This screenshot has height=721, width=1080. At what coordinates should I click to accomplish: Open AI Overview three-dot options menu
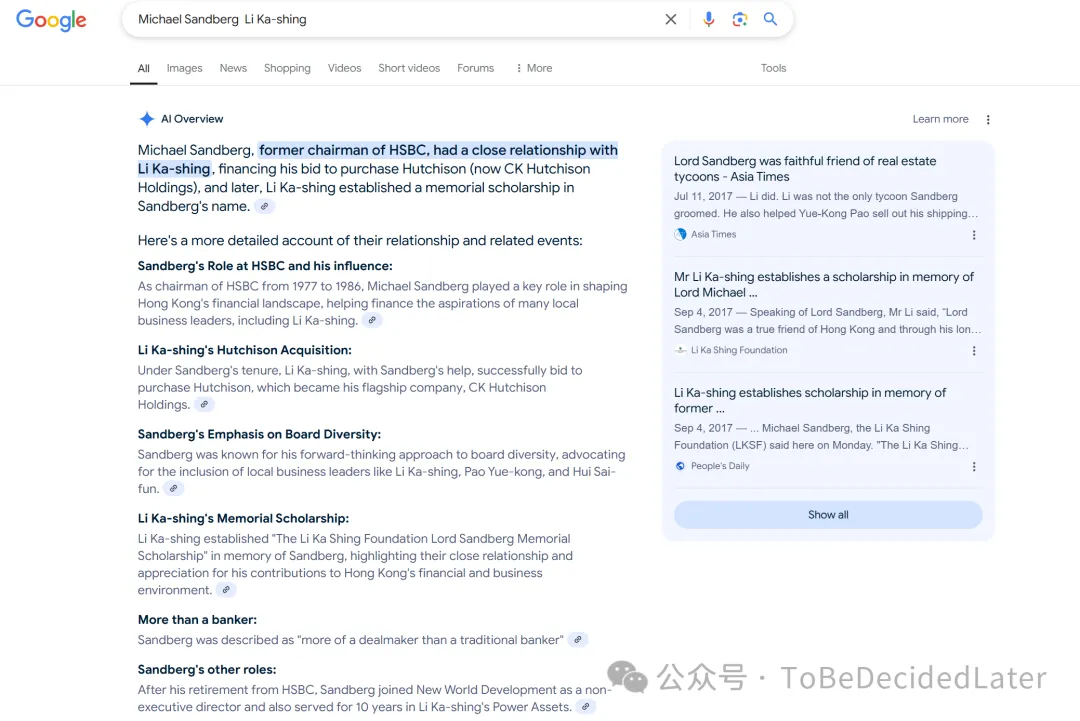[x=988, y=119]
